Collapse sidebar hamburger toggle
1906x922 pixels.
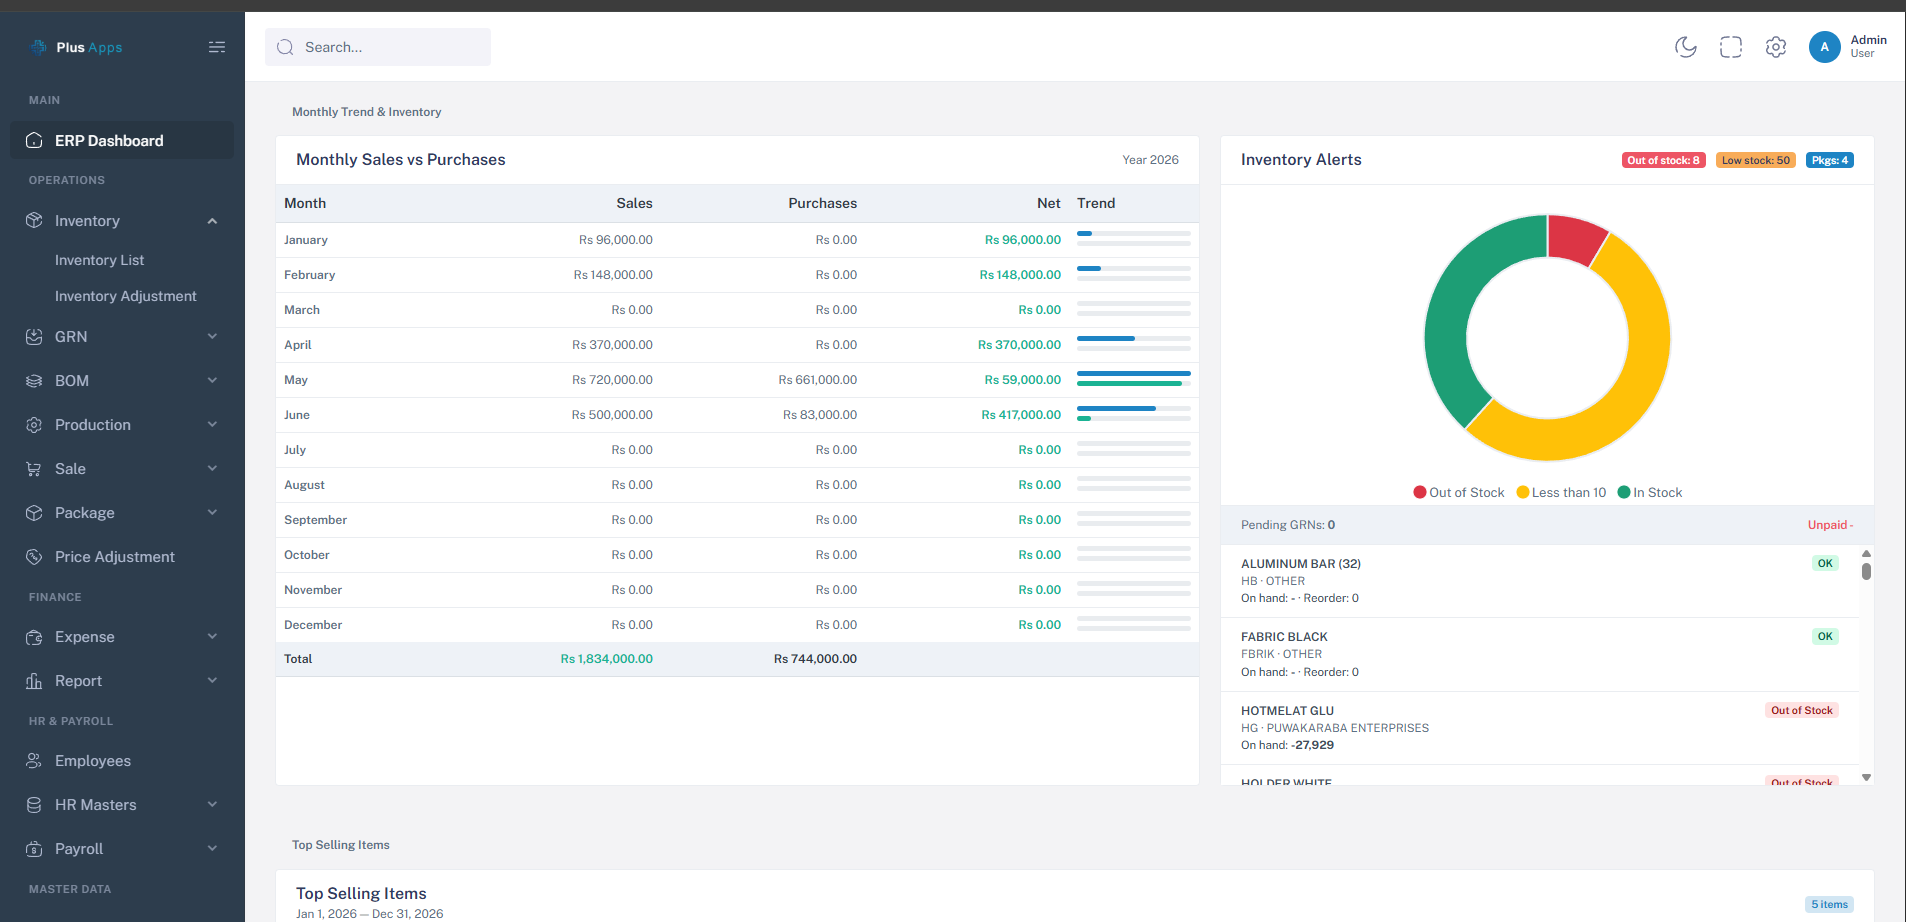tap(217, 47)
